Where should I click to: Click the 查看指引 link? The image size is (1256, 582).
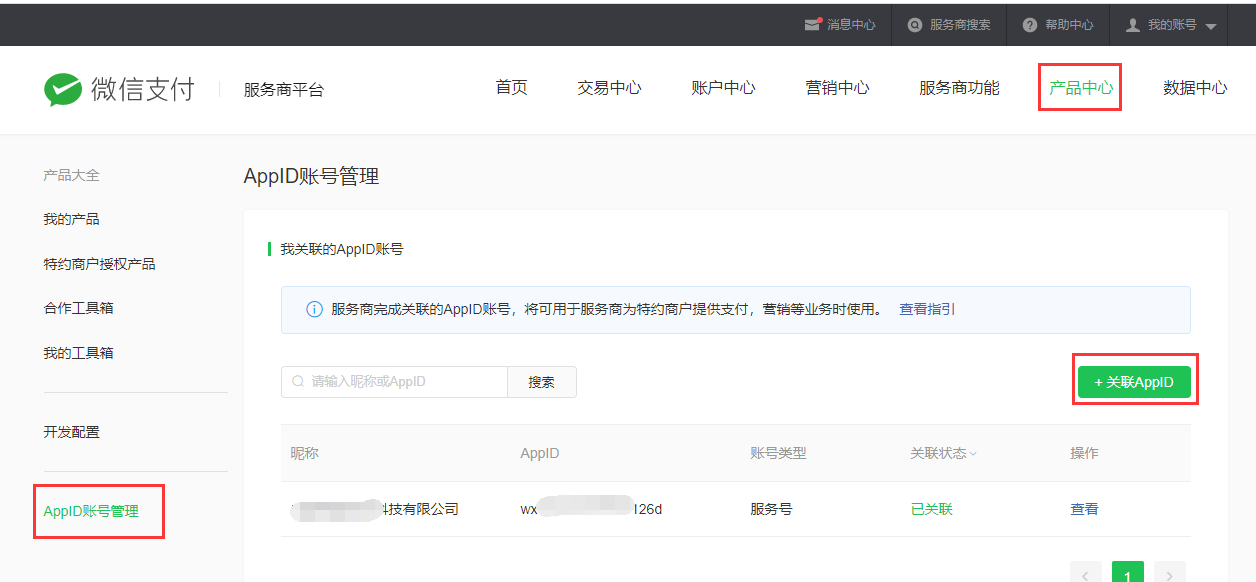pos(927,309)
